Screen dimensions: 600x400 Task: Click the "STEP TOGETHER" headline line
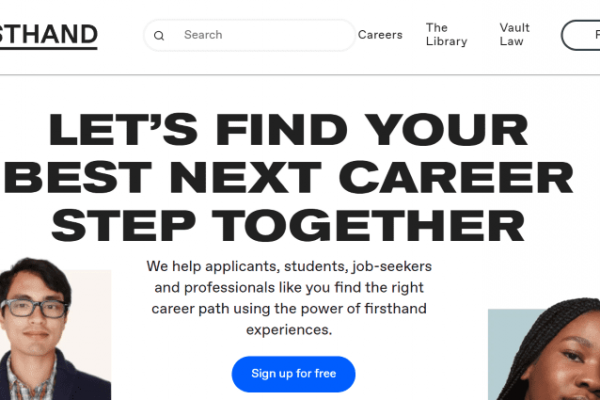point(288,226)
